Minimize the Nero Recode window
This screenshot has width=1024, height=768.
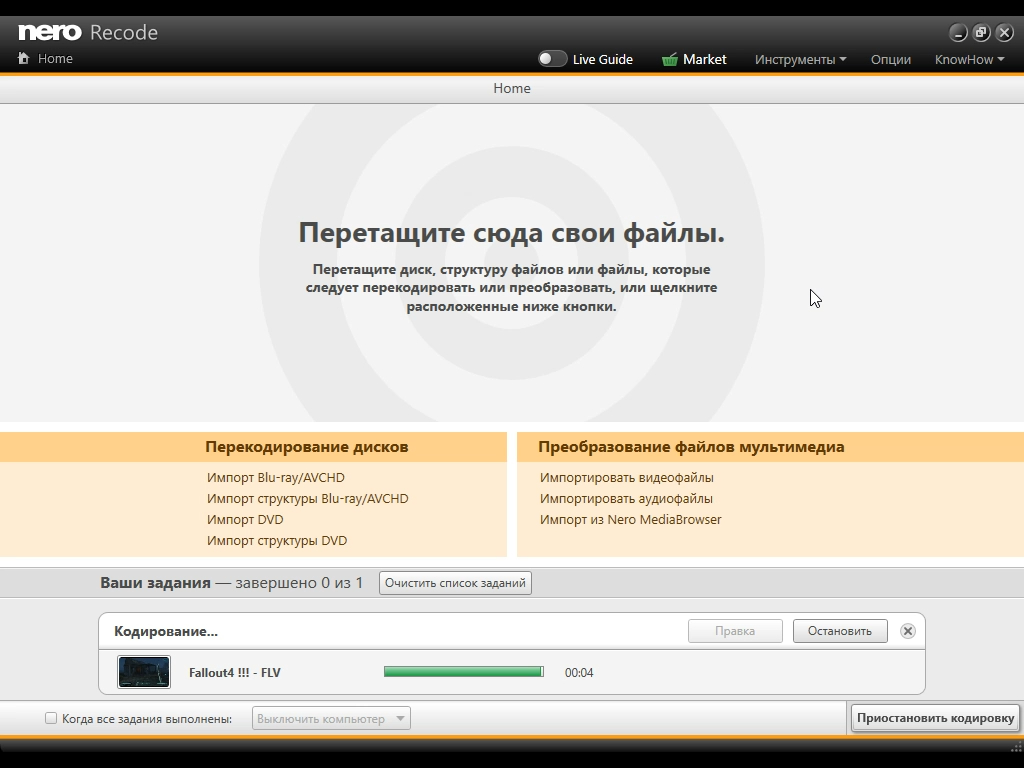point(958,33)
